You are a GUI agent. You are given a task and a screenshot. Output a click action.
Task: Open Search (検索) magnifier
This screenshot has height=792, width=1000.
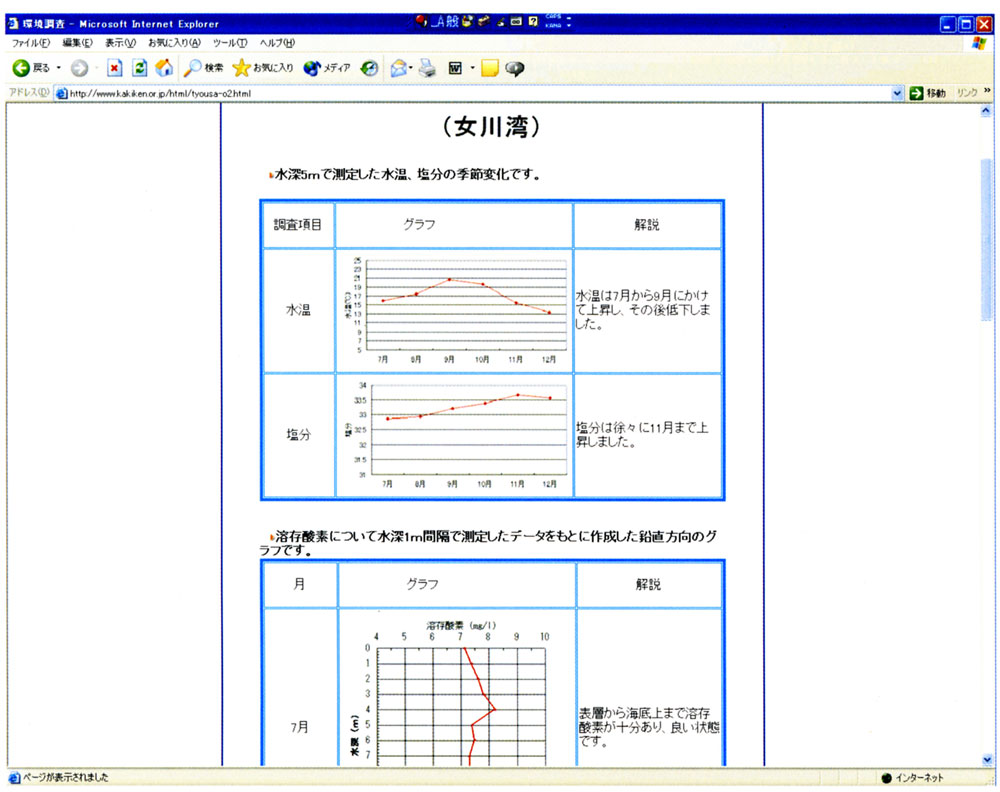pyautogui.click(x=203, y=68)
